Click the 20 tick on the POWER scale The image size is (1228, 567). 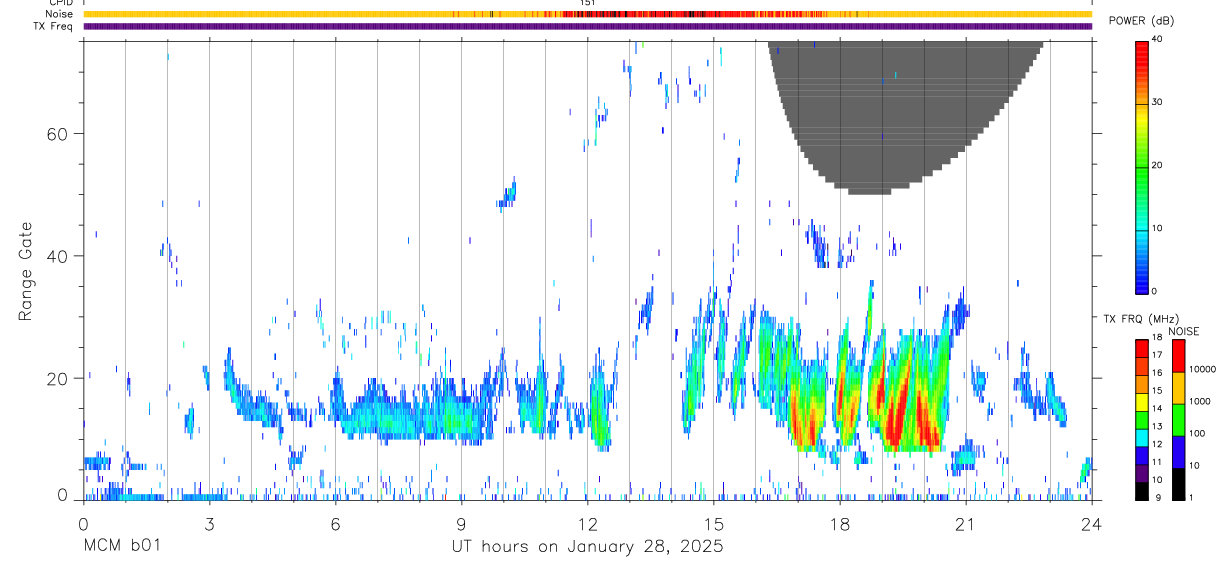tap(1157, 166)
